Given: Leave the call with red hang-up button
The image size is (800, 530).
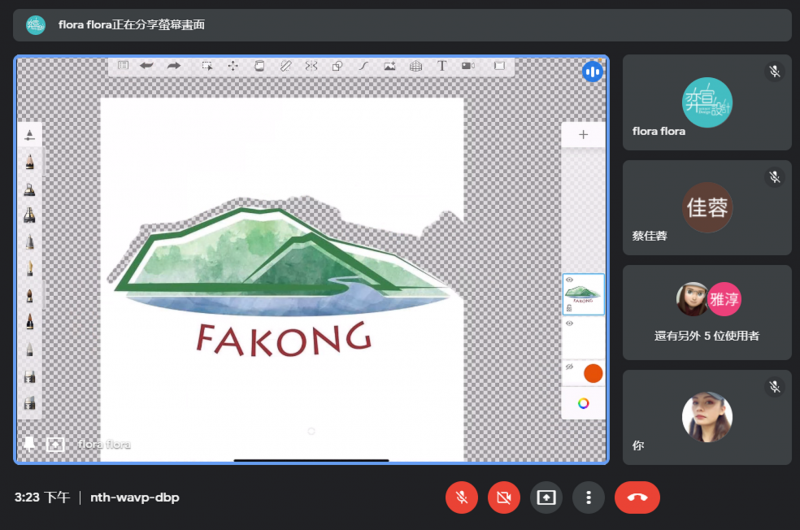Looking at the screenshot, I should (x=637, y=497).
